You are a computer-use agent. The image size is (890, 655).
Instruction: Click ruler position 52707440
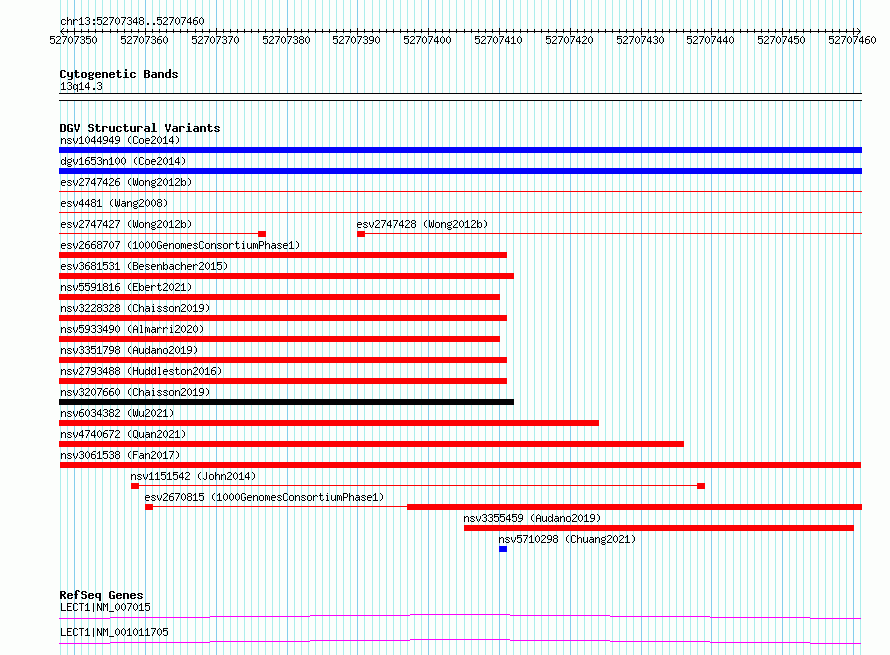click(710, 40)
